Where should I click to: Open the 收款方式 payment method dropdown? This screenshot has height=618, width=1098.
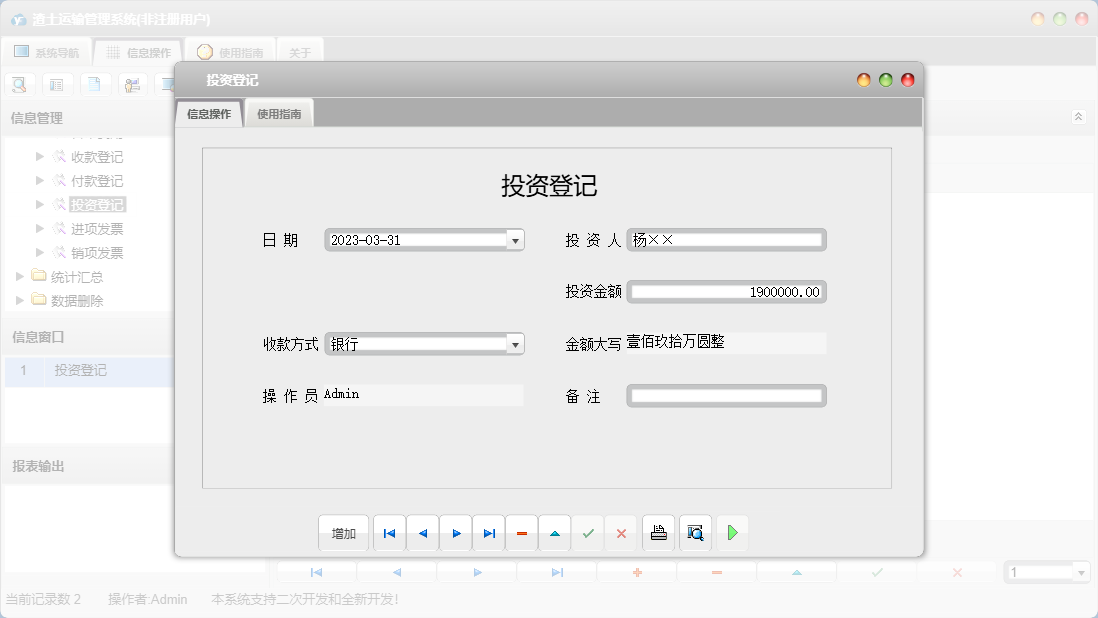tap(514, 343)
